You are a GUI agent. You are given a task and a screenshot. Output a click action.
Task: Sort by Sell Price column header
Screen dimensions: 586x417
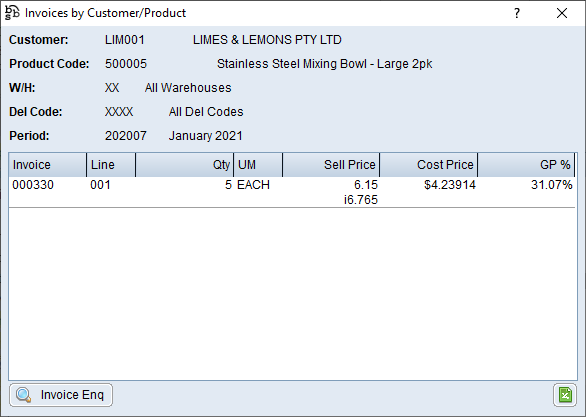[331, 165]
